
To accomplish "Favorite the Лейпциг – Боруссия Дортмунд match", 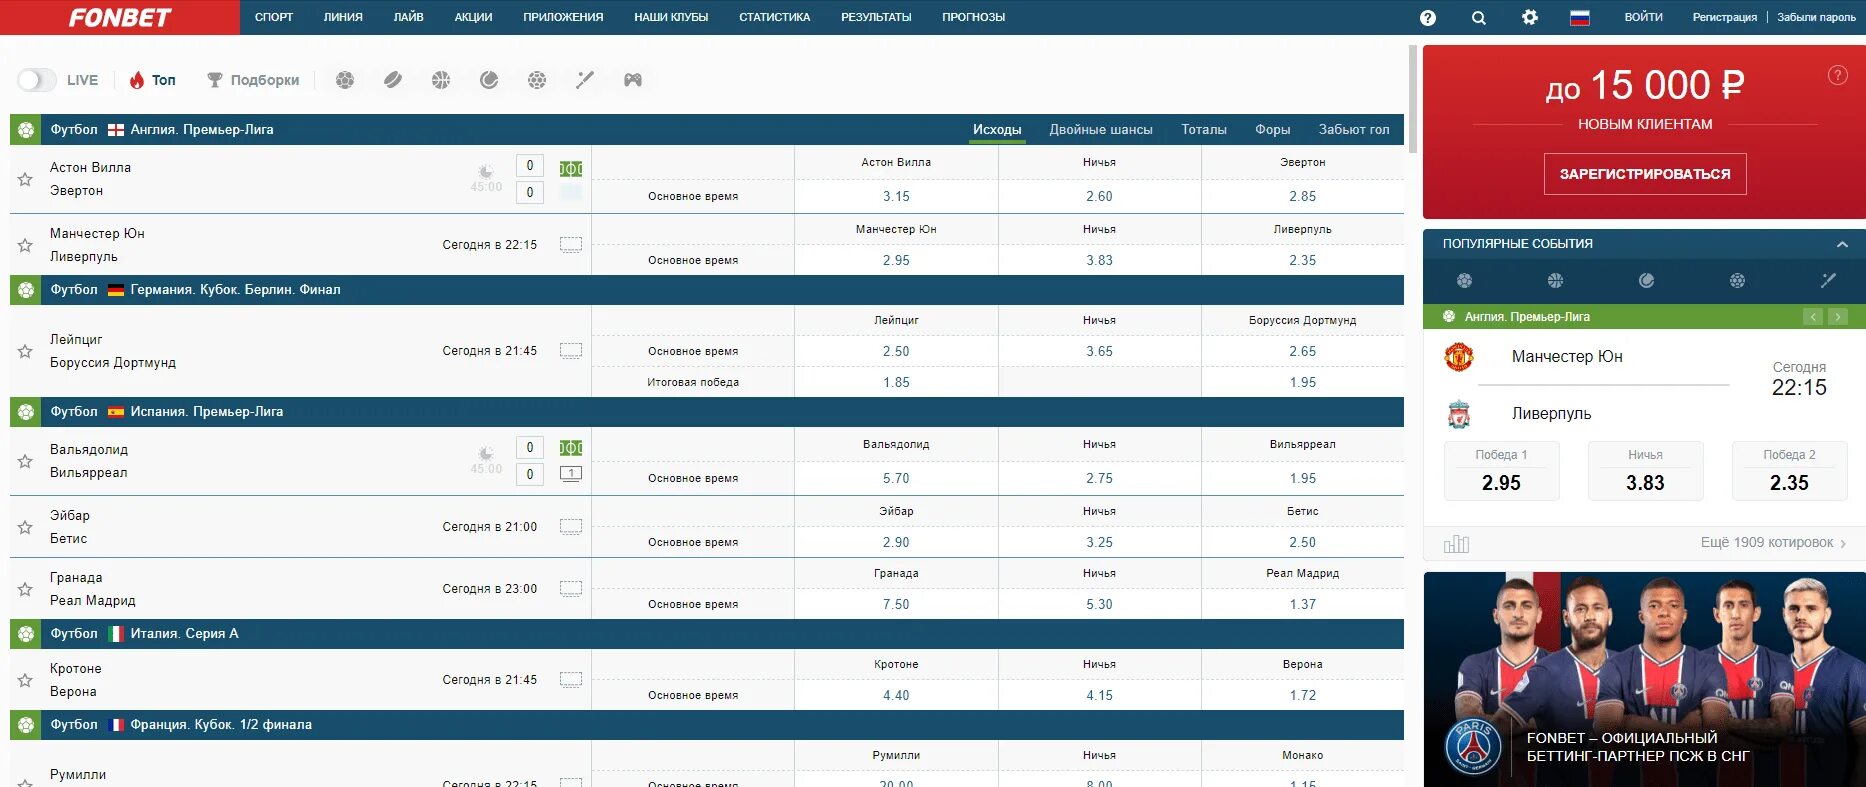I will [x=25, y=351].
